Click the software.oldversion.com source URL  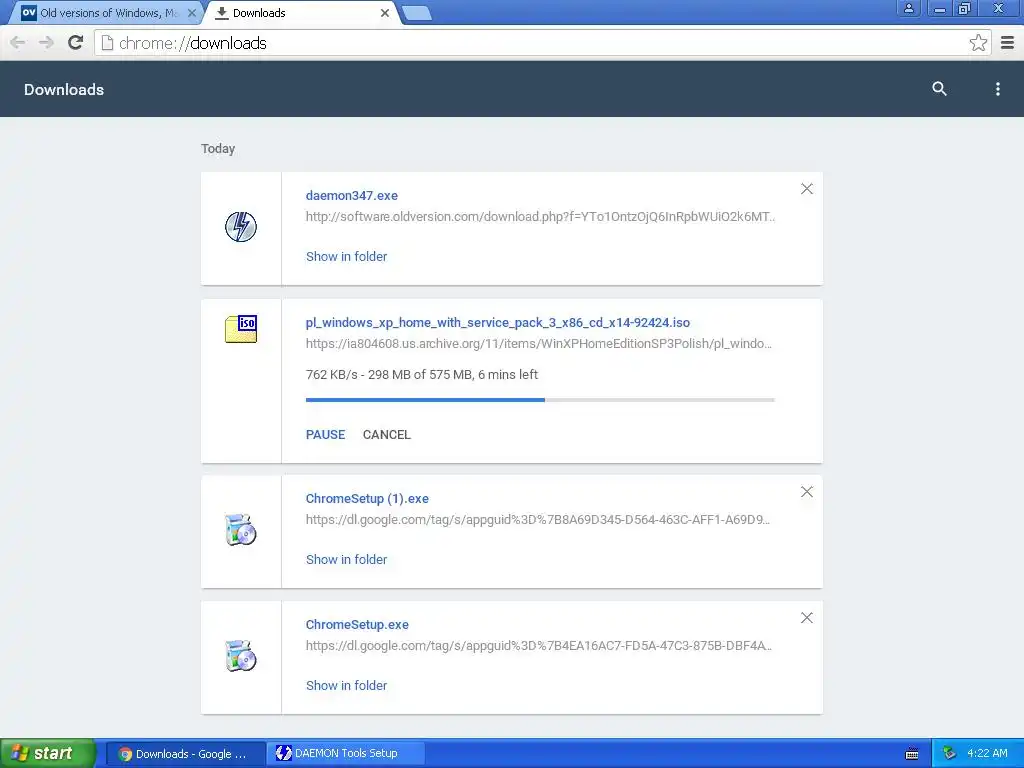tap(540, 217)
